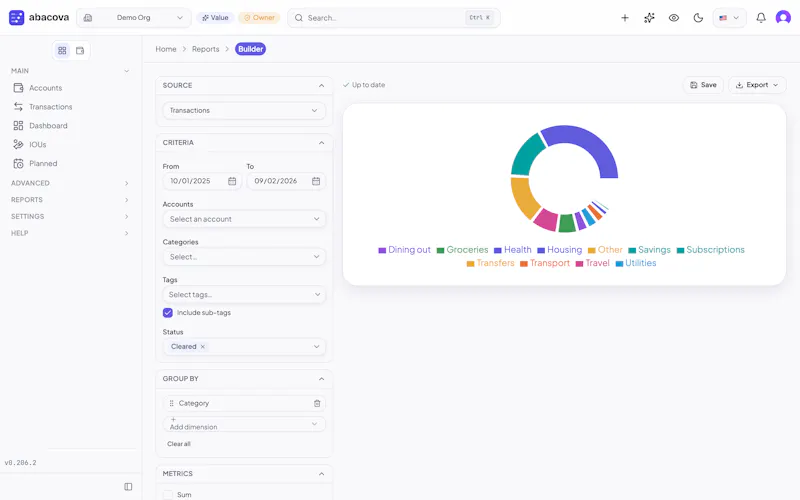Open the Select tags dropdown
Image resolution: width=800 pixels, height=500 pixels.
pos(244,294)
